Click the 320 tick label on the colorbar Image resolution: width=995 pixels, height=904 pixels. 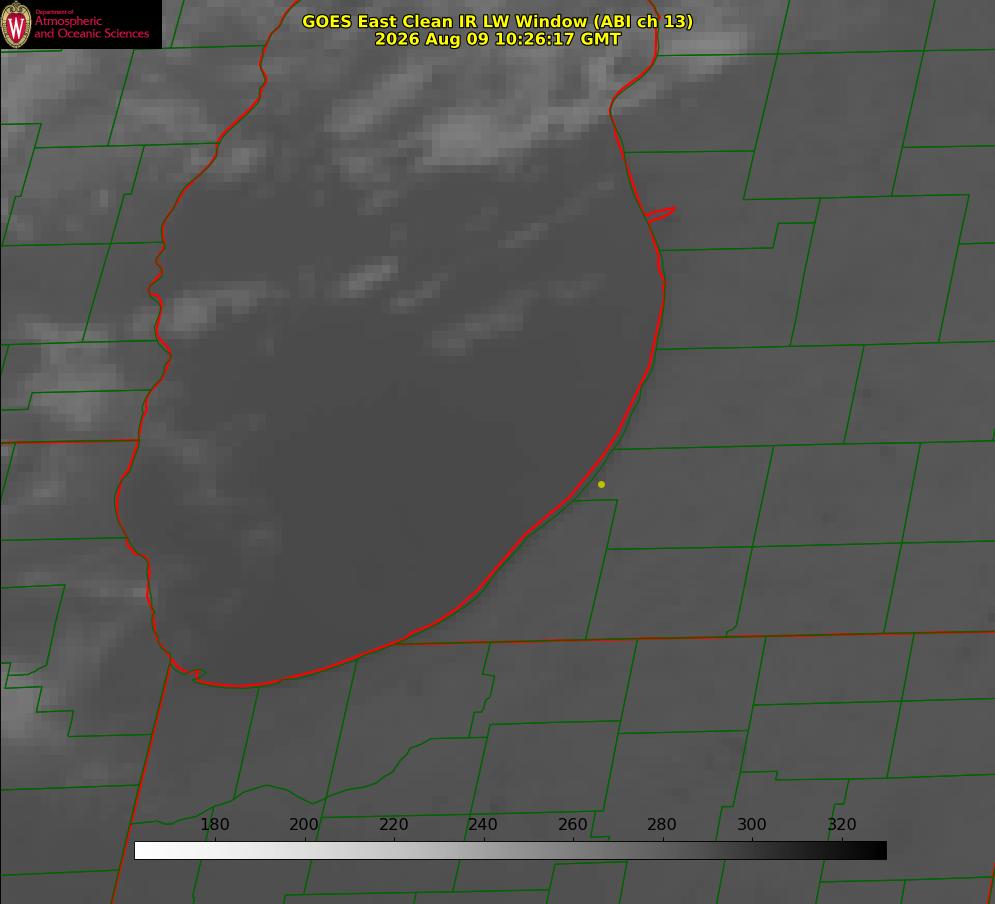tap(842, 824)
